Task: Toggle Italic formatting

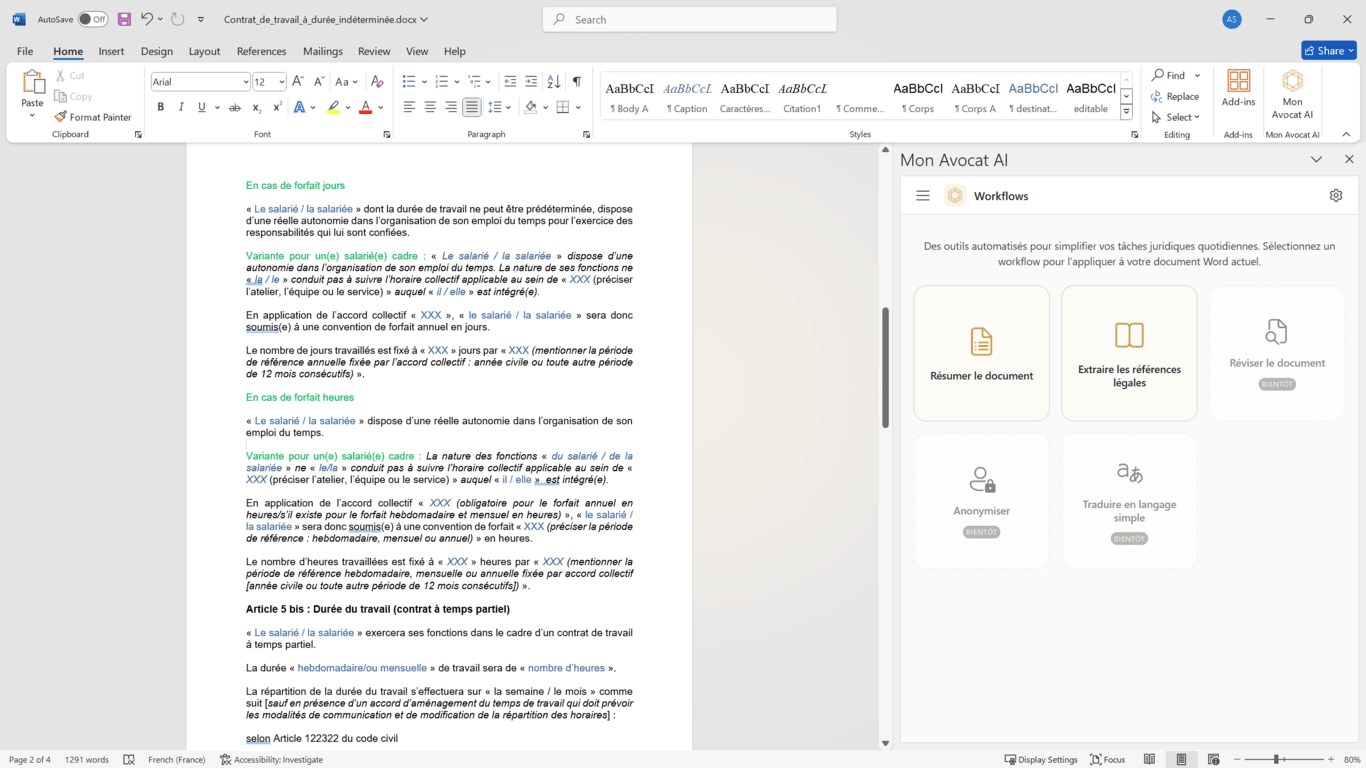Action: point(181,107)
